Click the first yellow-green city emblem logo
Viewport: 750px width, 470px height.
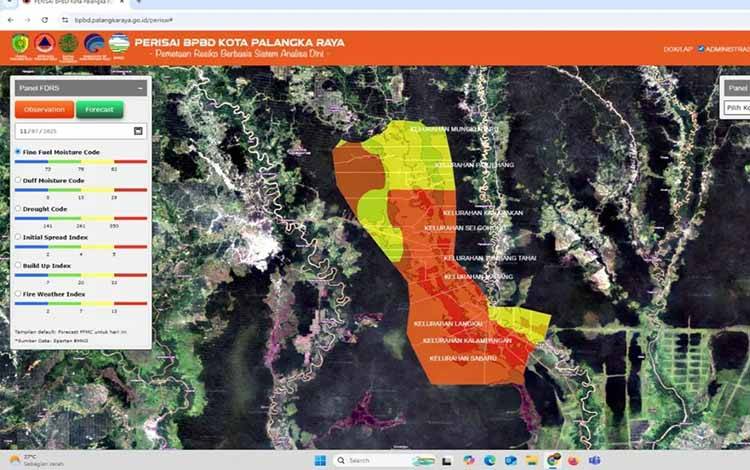point(20,45)
